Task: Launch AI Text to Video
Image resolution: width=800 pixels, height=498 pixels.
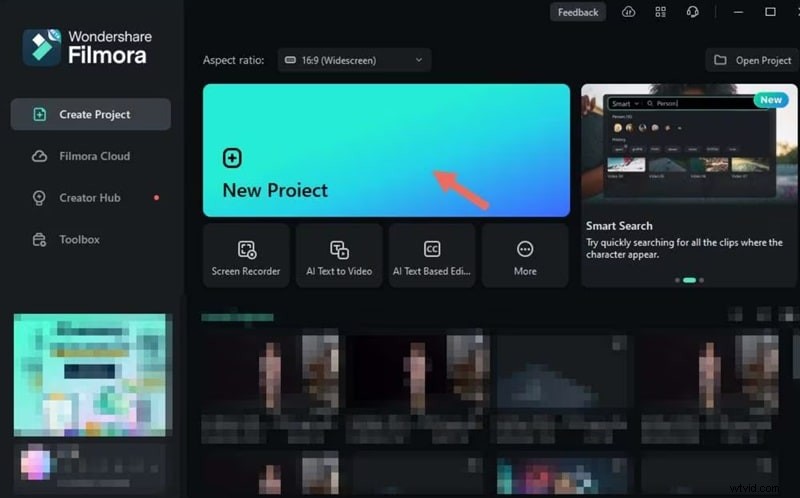Action: pos(339,256)
